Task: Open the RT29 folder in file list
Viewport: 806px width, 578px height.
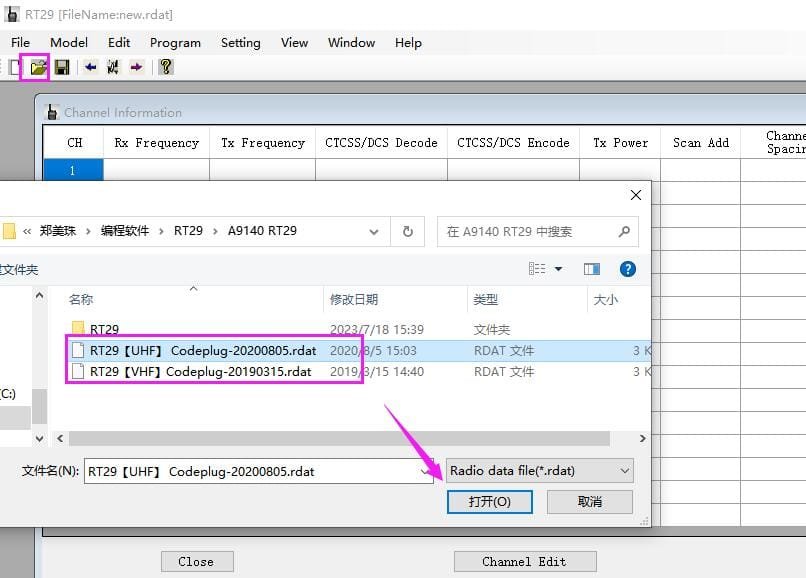Action: (x=104, y=329)
